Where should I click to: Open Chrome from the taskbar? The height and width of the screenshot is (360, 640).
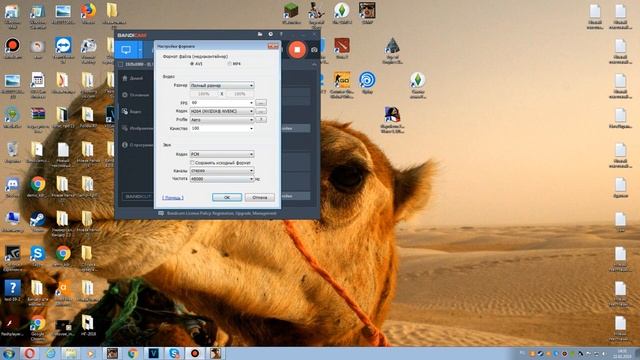[133, 353]
